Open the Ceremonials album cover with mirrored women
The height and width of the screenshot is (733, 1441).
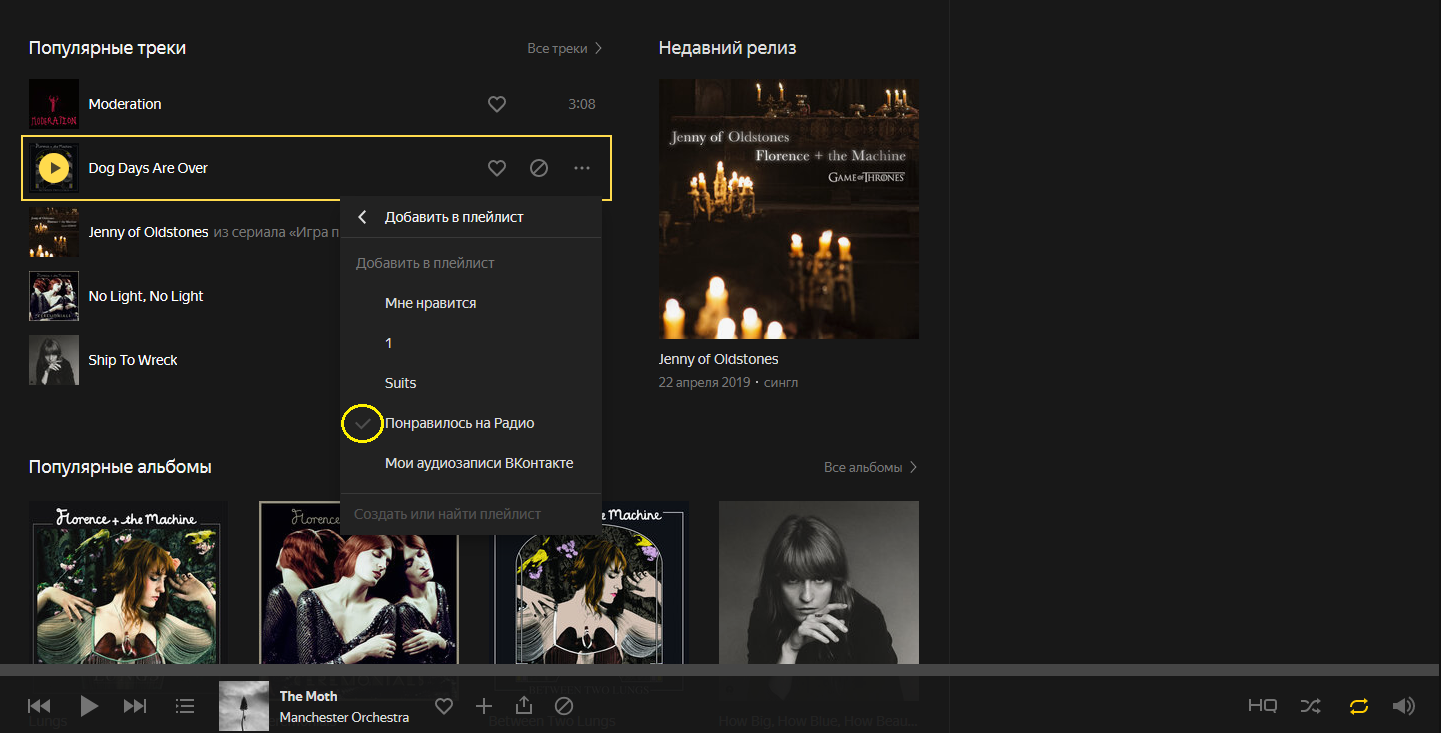[x=358, y=582]
